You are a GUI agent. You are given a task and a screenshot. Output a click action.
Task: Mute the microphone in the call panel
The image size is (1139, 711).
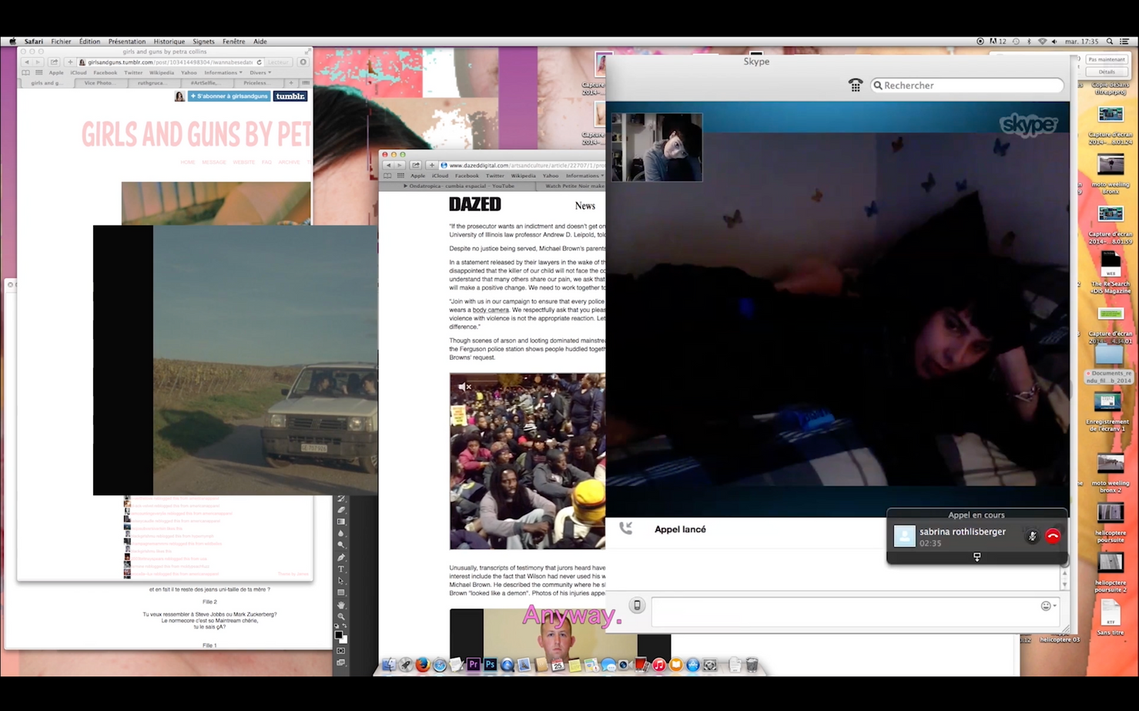coord(1031,536)
